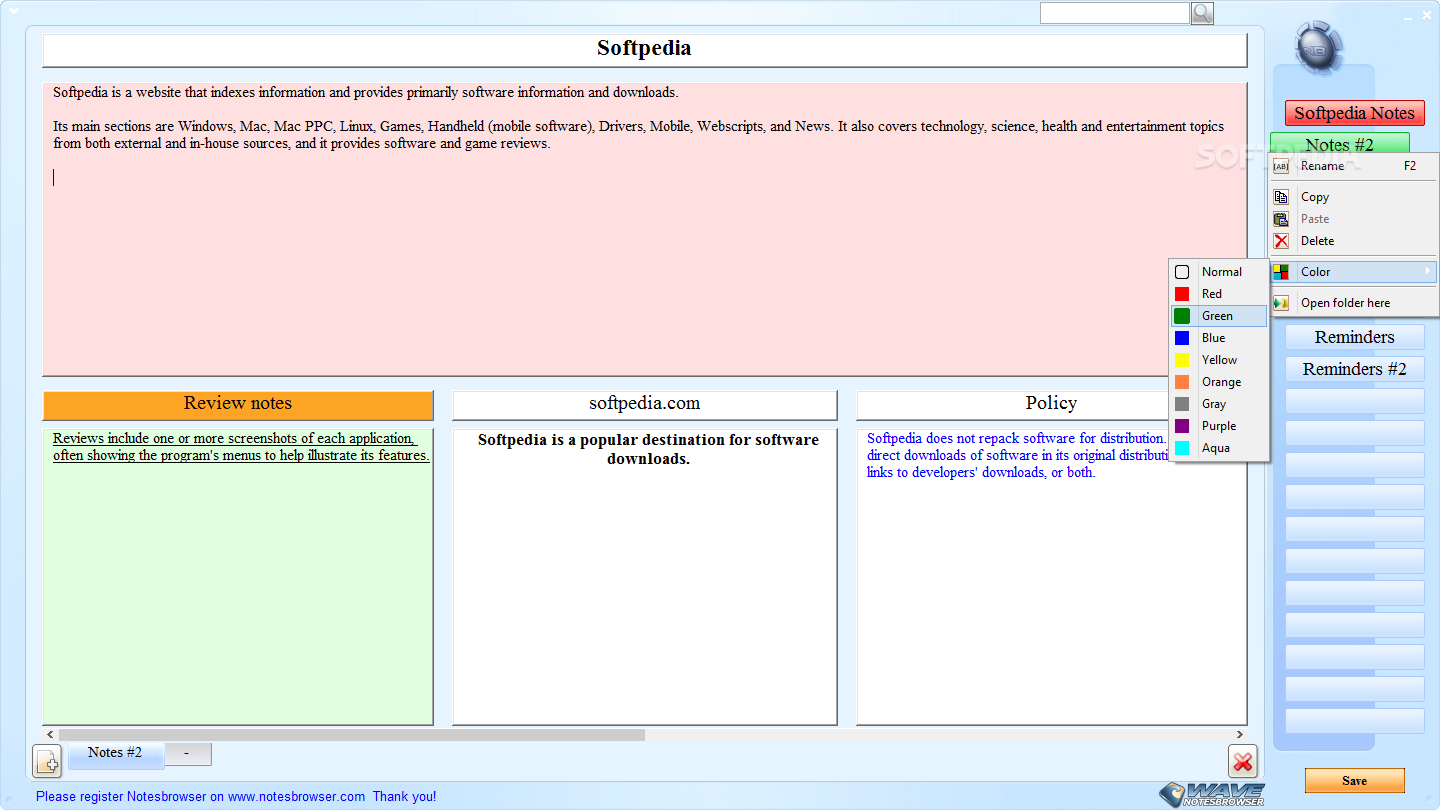Open the Reminders category

pos(1354,337)
